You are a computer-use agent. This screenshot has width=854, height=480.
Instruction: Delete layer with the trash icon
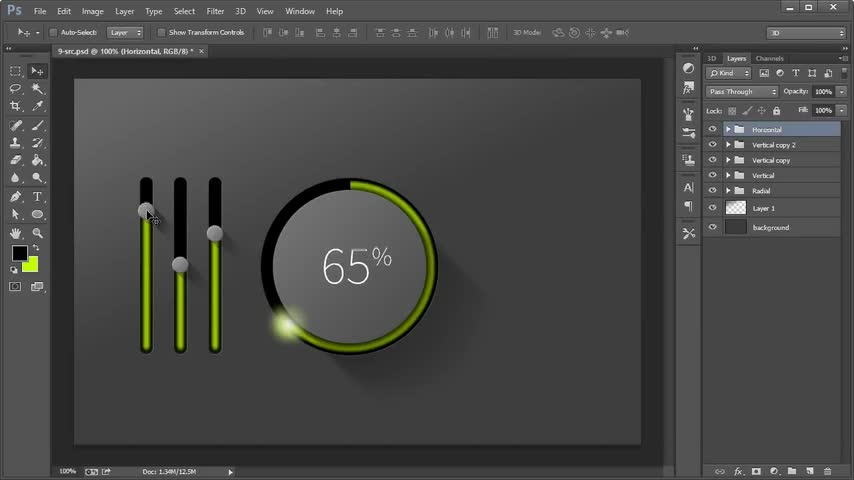tap(828, 471)
